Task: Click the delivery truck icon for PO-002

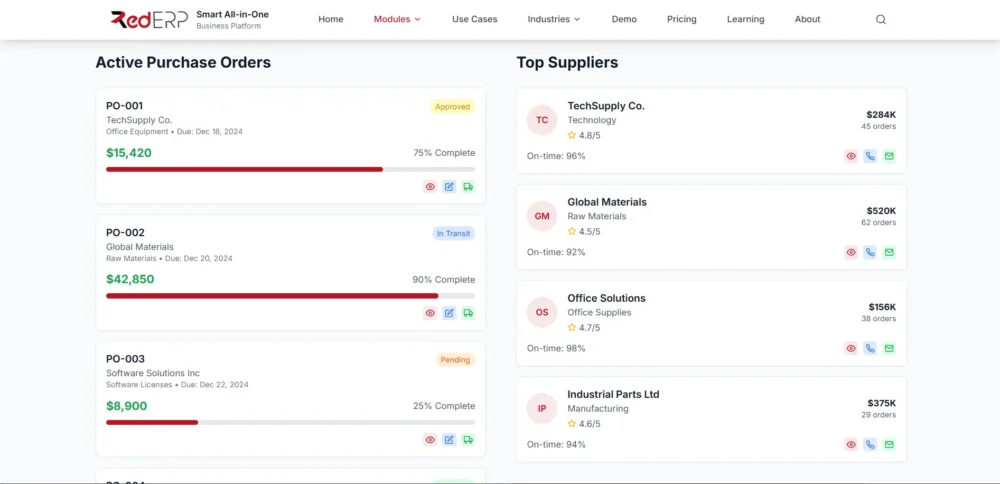Action: 468,313
